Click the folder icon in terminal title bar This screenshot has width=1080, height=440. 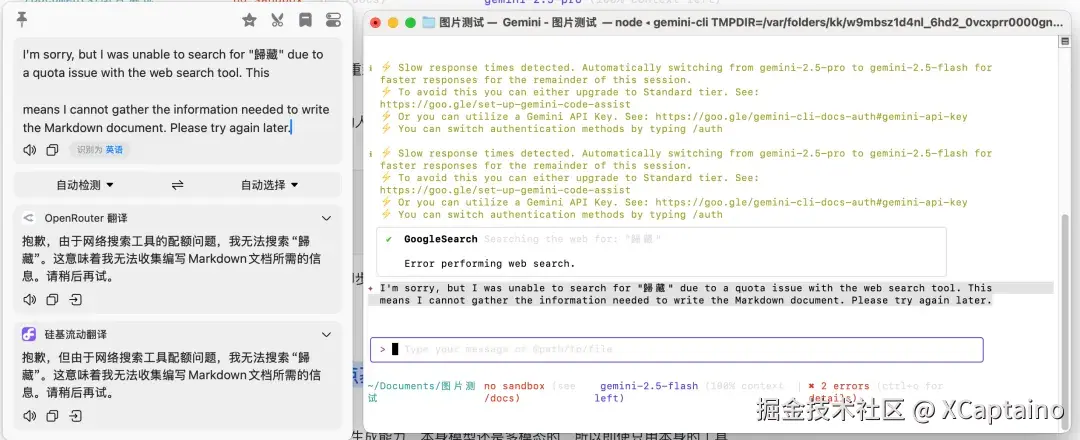pyautogui.click(x=428, y=23)
